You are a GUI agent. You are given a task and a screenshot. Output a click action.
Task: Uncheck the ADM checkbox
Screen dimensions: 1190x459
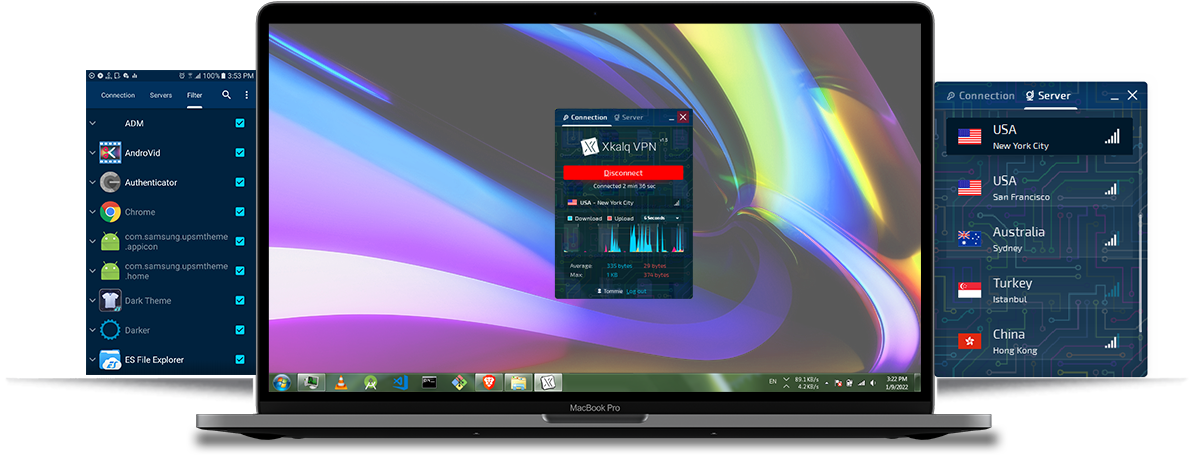tap(240, 123)
